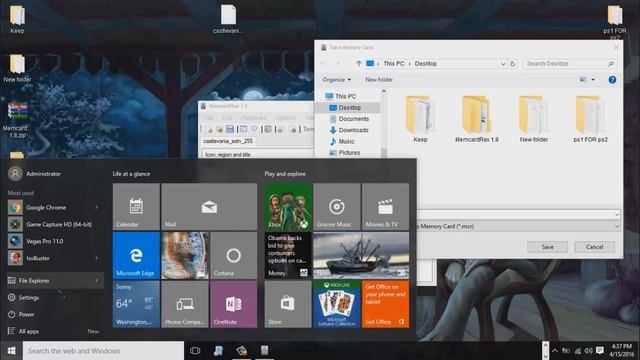Expand Google Chrome jump list arrow
640x360 pixels.
pos(97,207)
